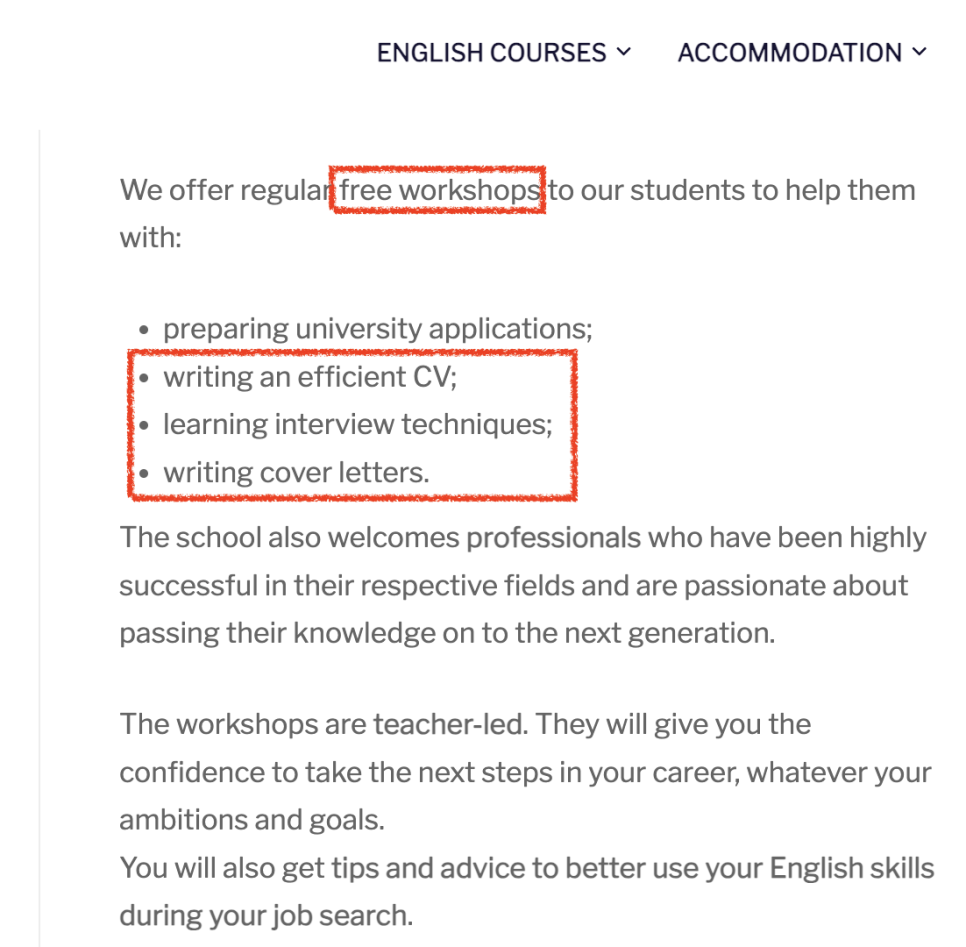The width and height of the screenshot is (966, 947).
Task: Click the highlighted 'free workshops' text
Action: (x=439, y=190)
